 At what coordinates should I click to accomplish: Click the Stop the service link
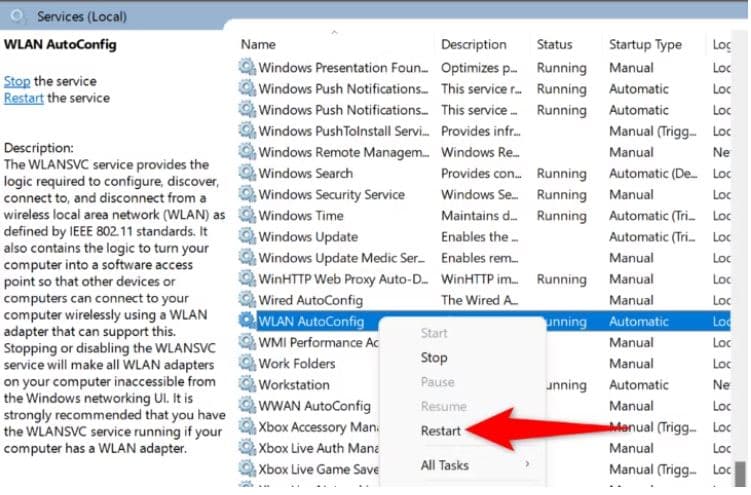click(17, 81)
